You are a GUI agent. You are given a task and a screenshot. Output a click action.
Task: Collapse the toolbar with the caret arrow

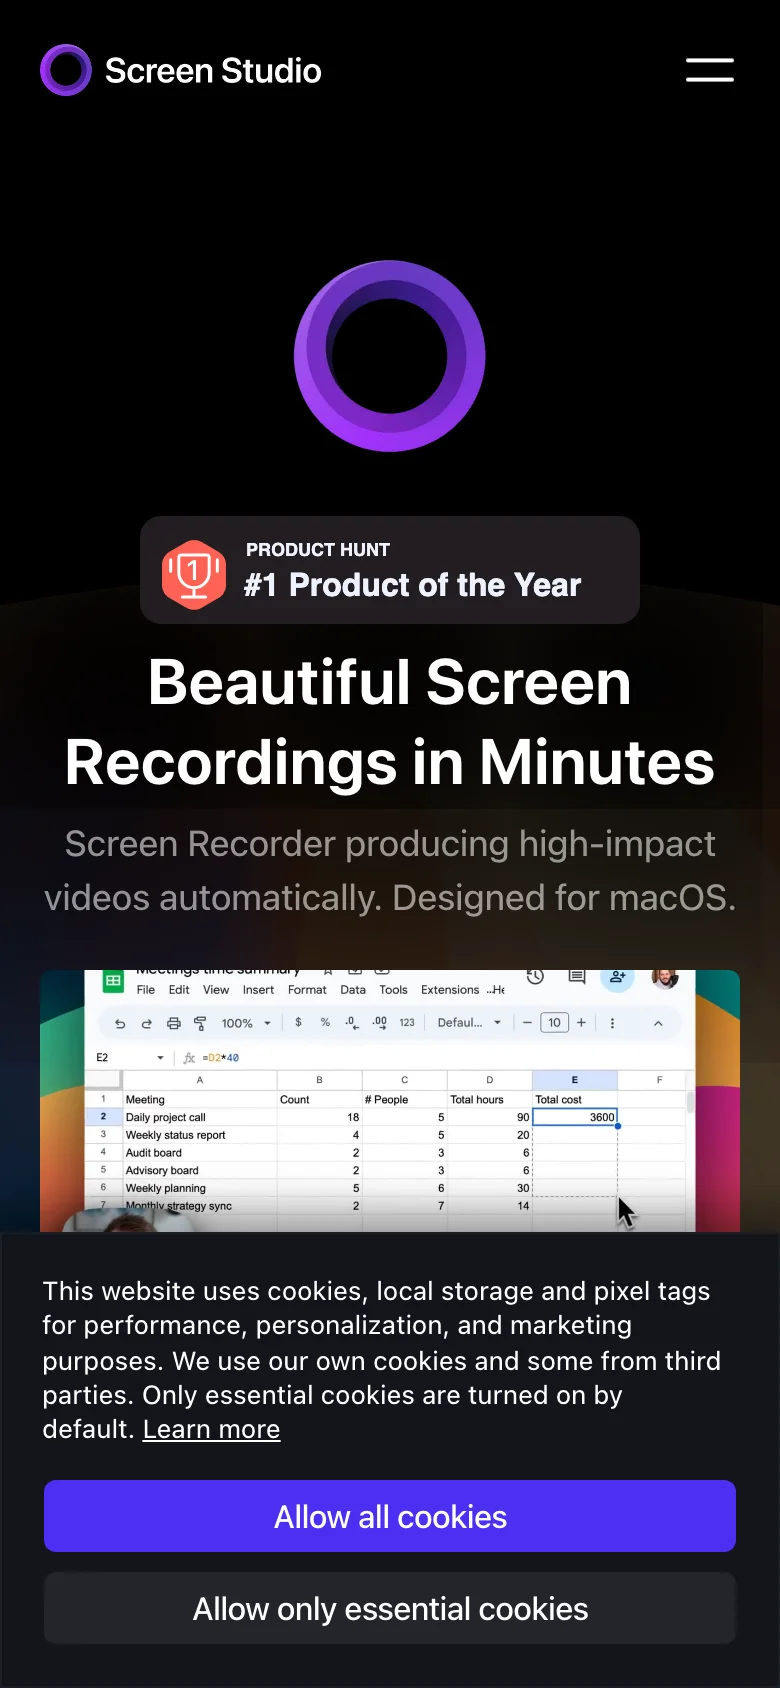pos(658,1023)
